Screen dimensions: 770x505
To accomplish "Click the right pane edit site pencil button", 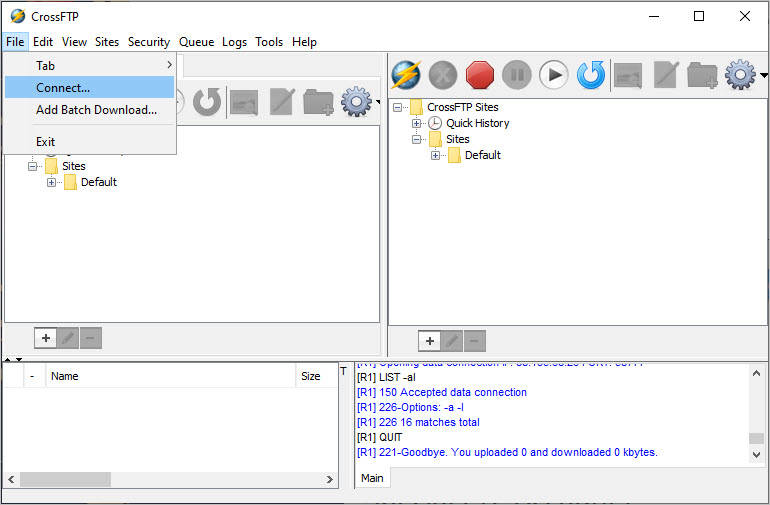I will pos(452,341).
